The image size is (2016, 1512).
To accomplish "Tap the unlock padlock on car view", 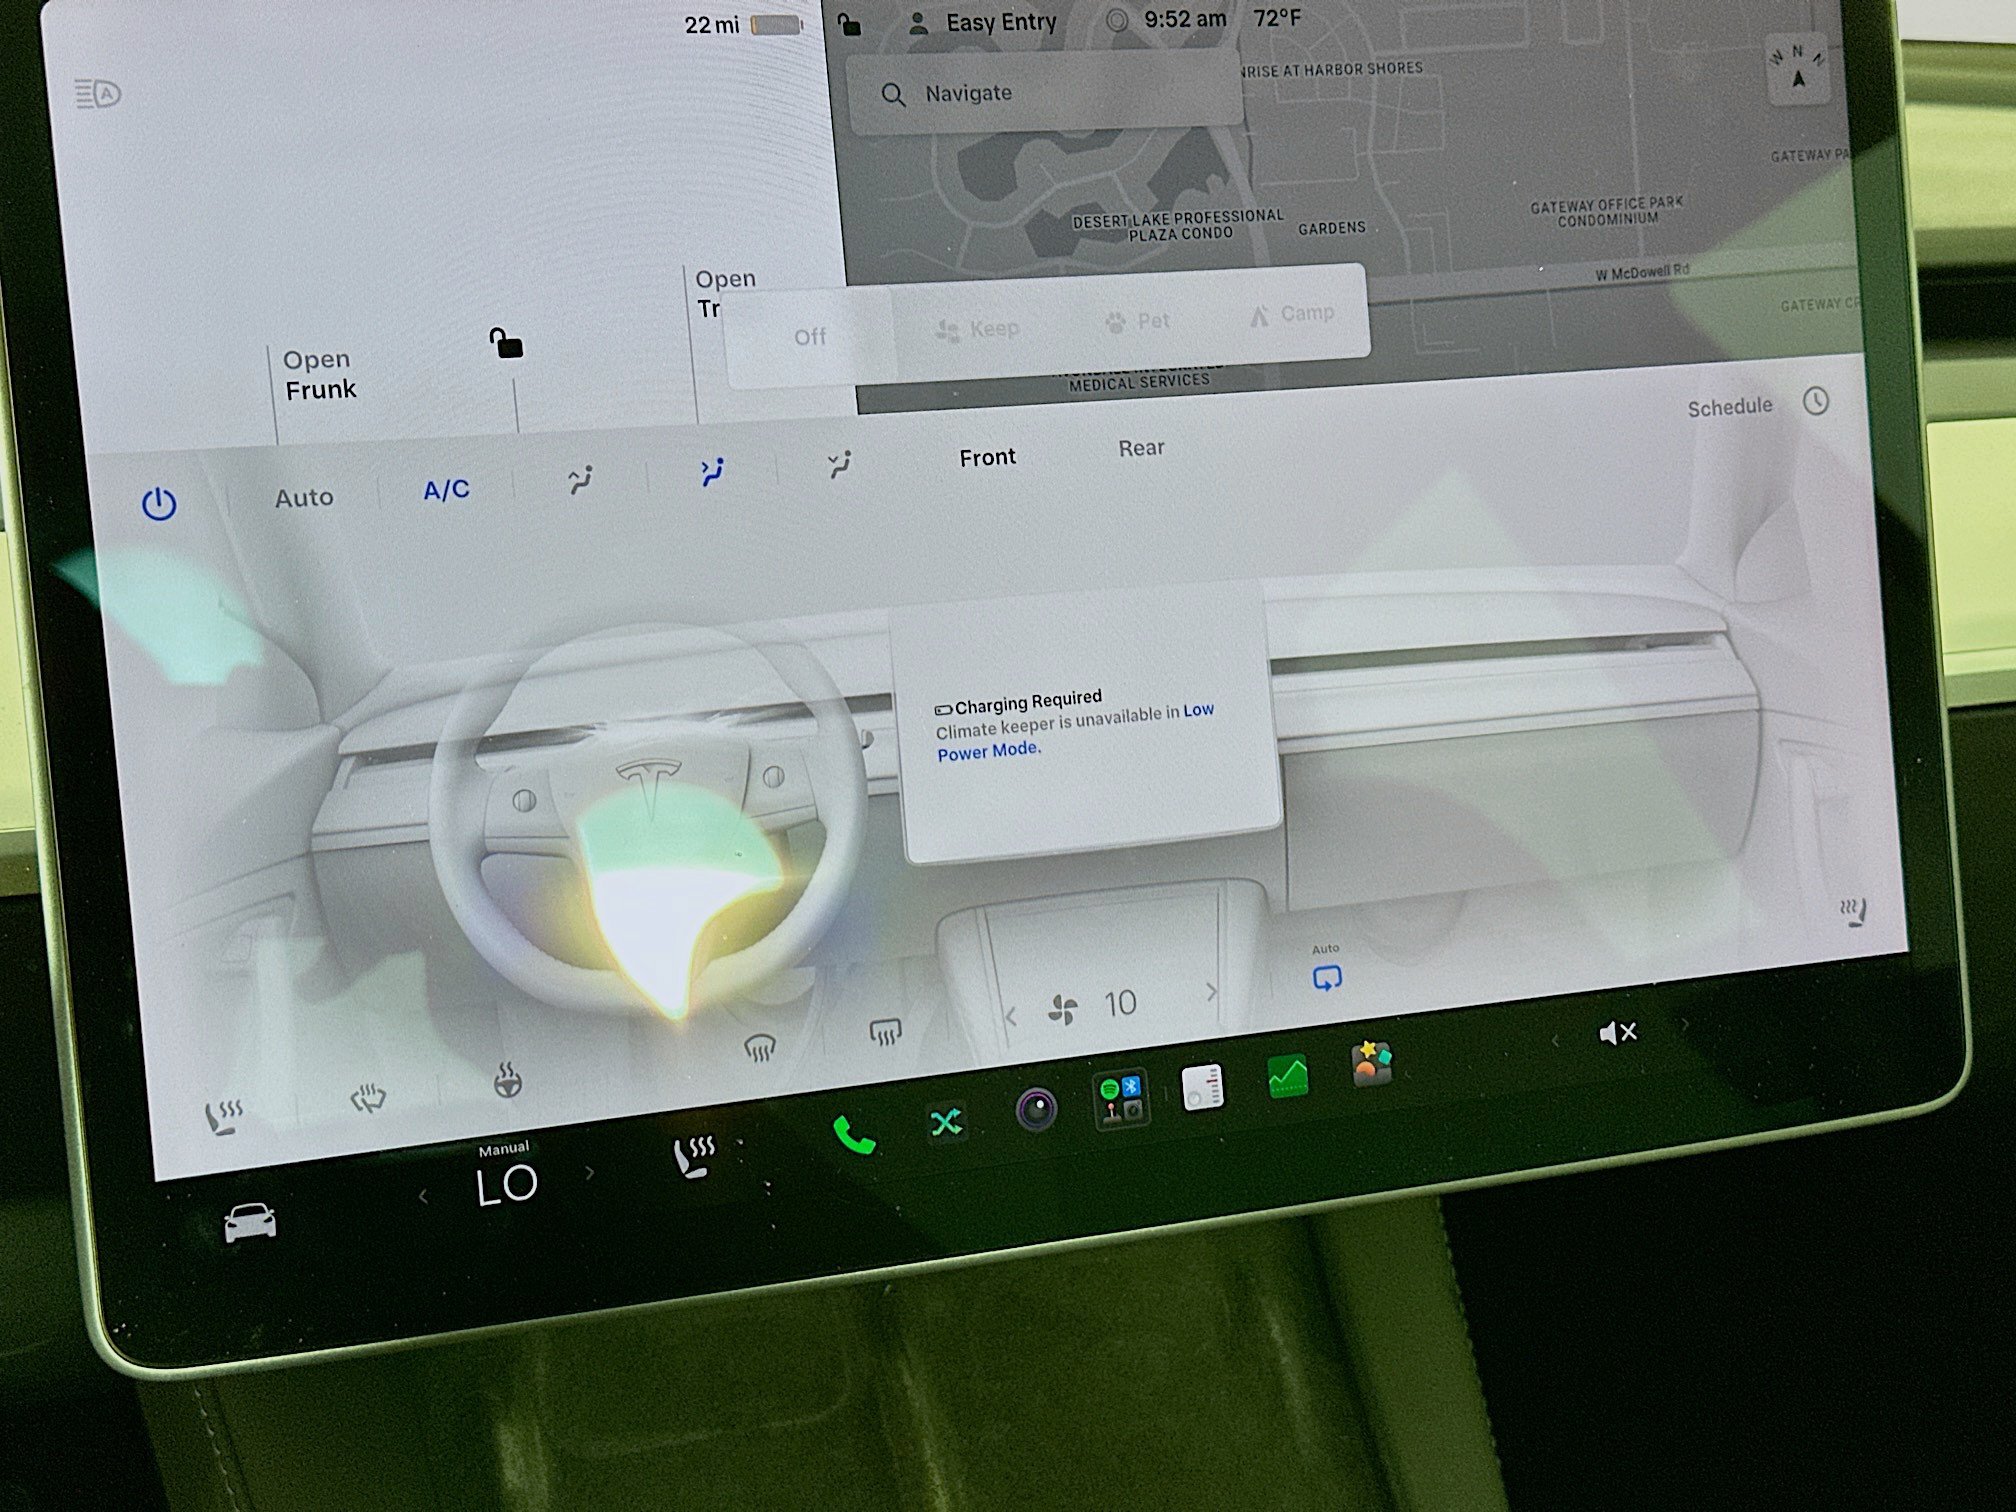I will tap(506, 343).
